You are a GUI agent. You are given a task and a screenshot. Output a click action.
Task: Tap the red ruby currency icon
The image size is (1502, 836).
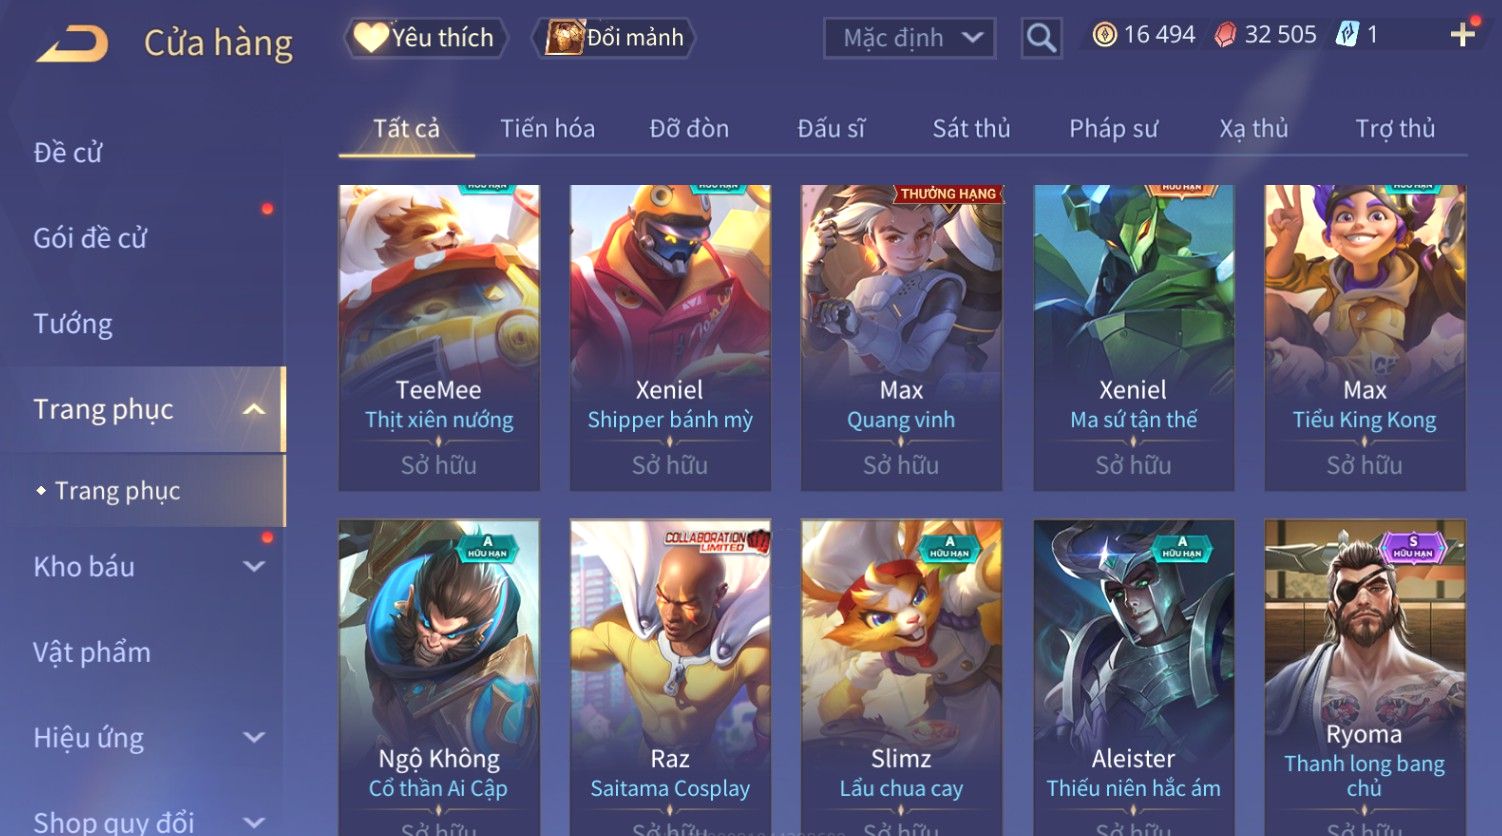(x=1225, y=35)
